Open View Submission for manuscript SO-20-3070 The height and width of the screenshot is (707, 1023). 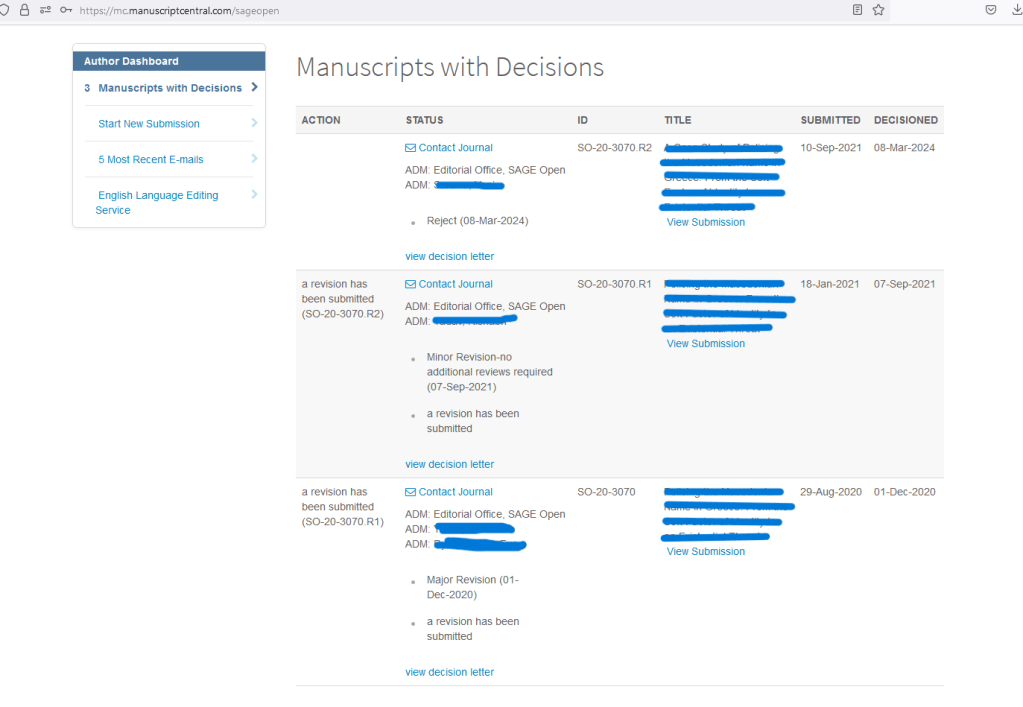(x=705, y=552)
